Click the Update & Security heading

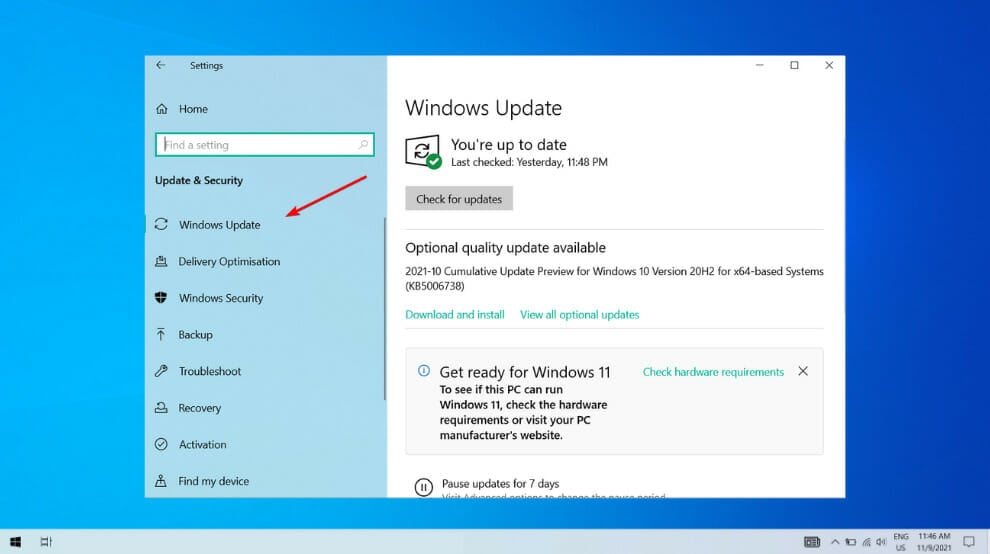click(x=199, y=180)
